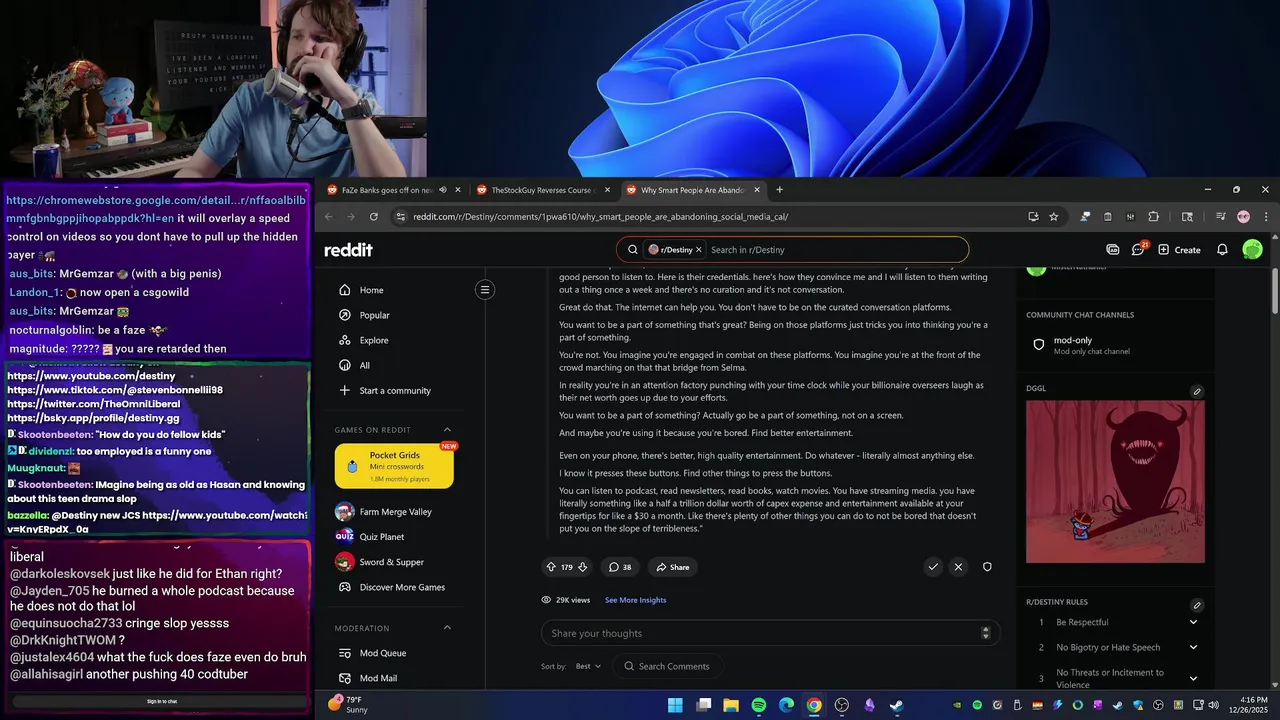The height and width of the screenshot is (720, 1280).
Task: Open the Reddit advertise icon
Action: [1113, 250]
